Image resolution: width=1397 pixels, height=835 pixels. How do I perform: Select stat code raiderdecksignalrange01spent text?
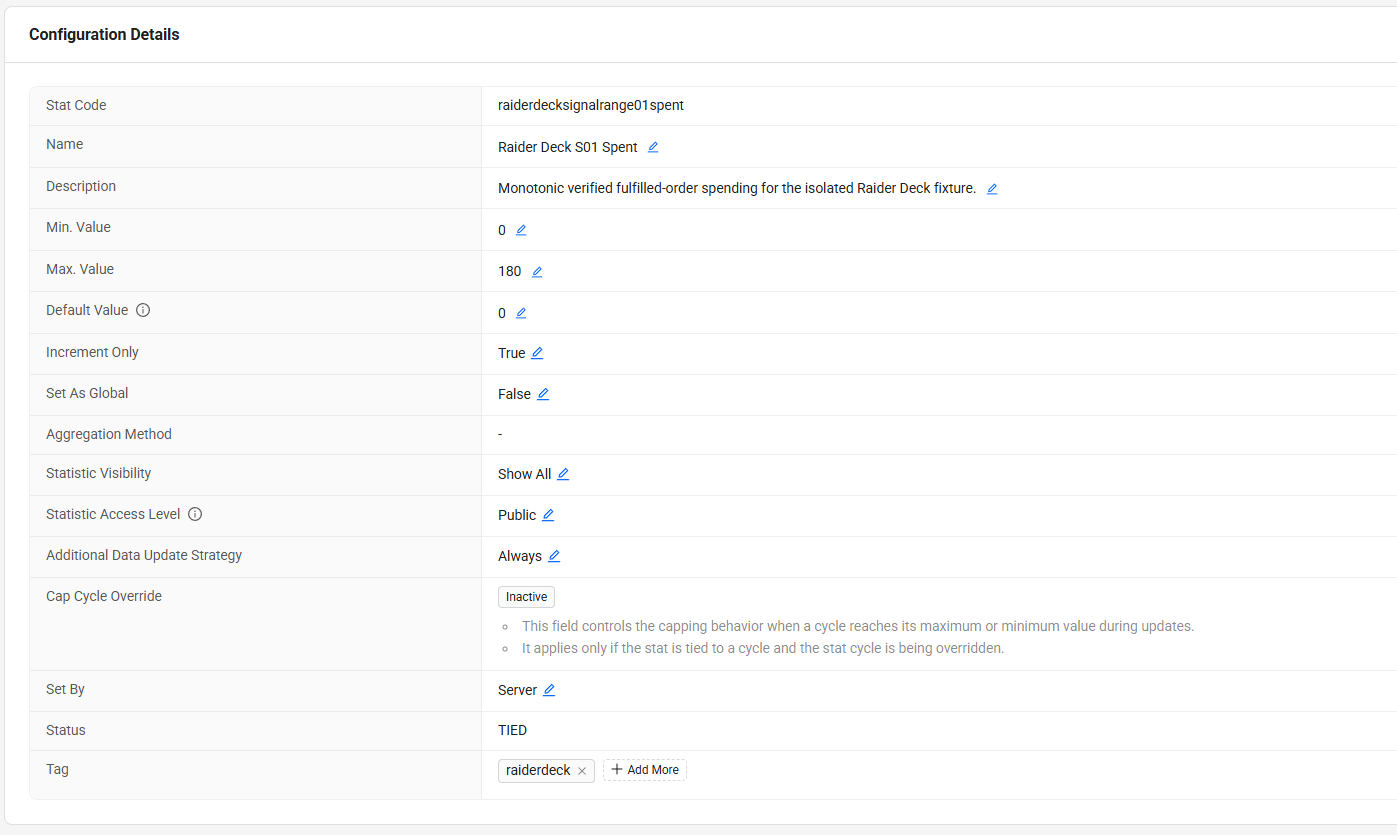(591, 105)
